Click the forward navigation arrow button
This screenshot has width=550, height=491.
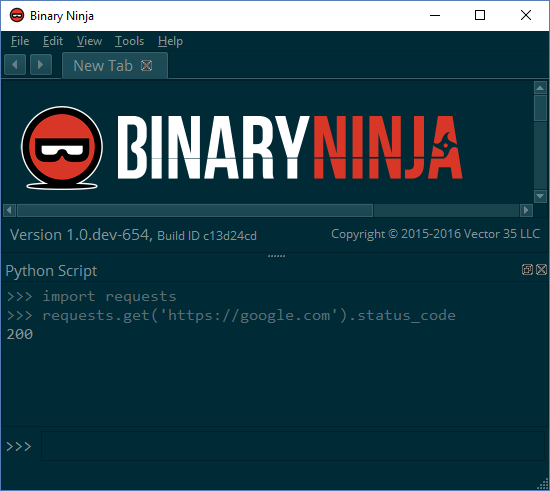coord(41,65)
